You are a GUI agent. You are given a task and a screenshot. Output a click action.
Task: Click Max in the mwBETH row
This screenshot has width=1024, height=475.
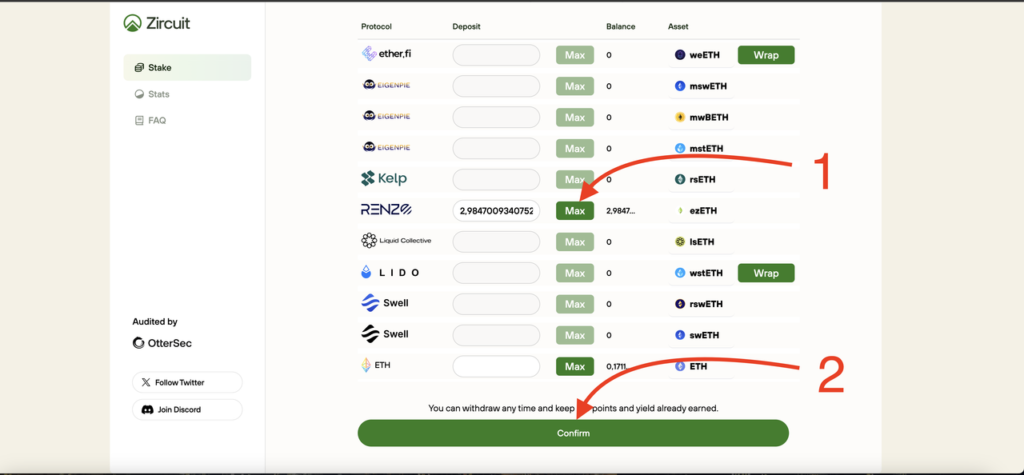click(575, 117)
